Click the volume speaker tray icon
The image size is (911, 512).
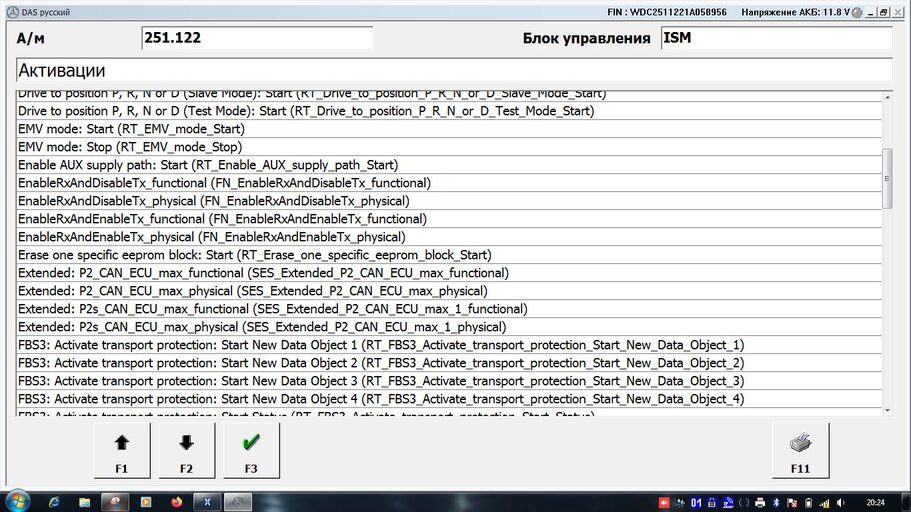tap(840, 503)
